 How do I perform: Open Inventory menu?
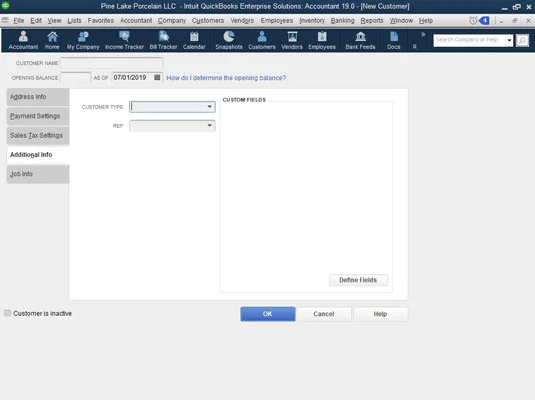coord(312,20)
